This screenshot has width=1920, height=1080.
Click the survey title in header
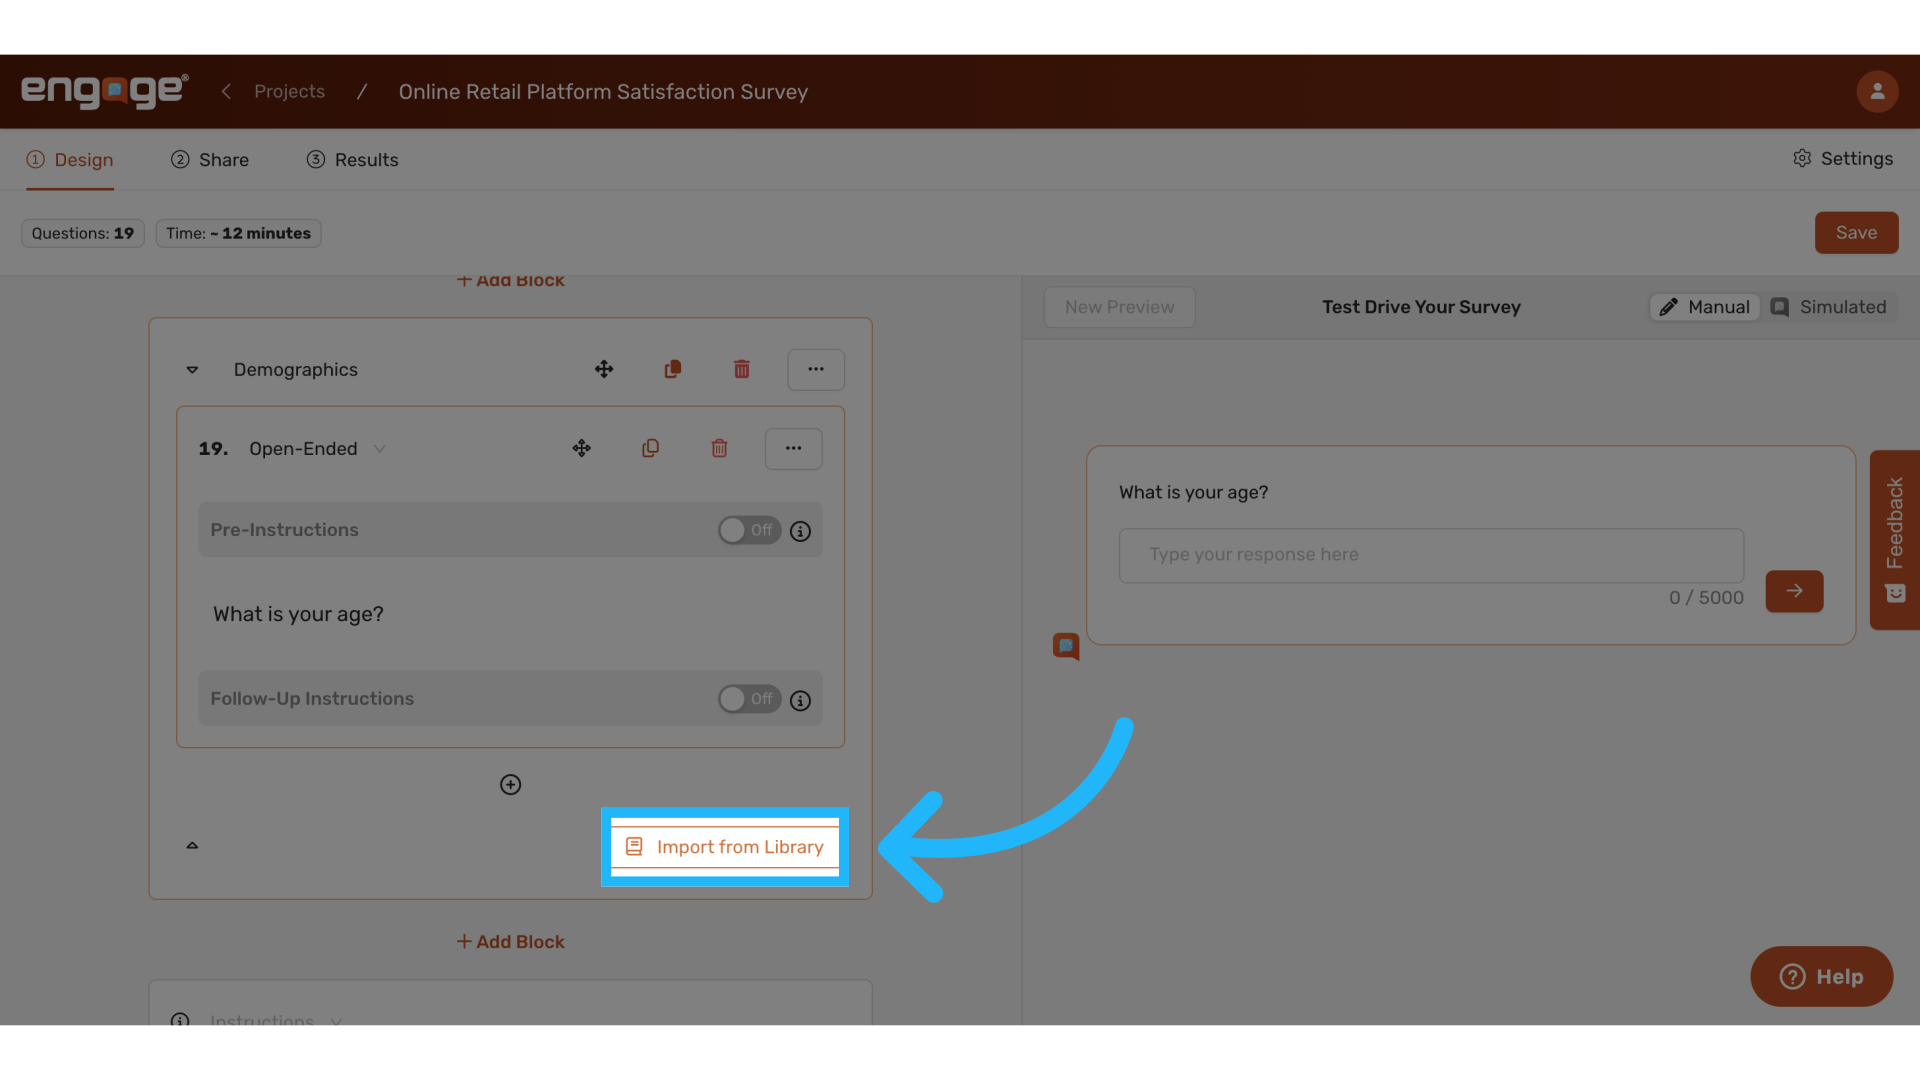pos(603,91)
